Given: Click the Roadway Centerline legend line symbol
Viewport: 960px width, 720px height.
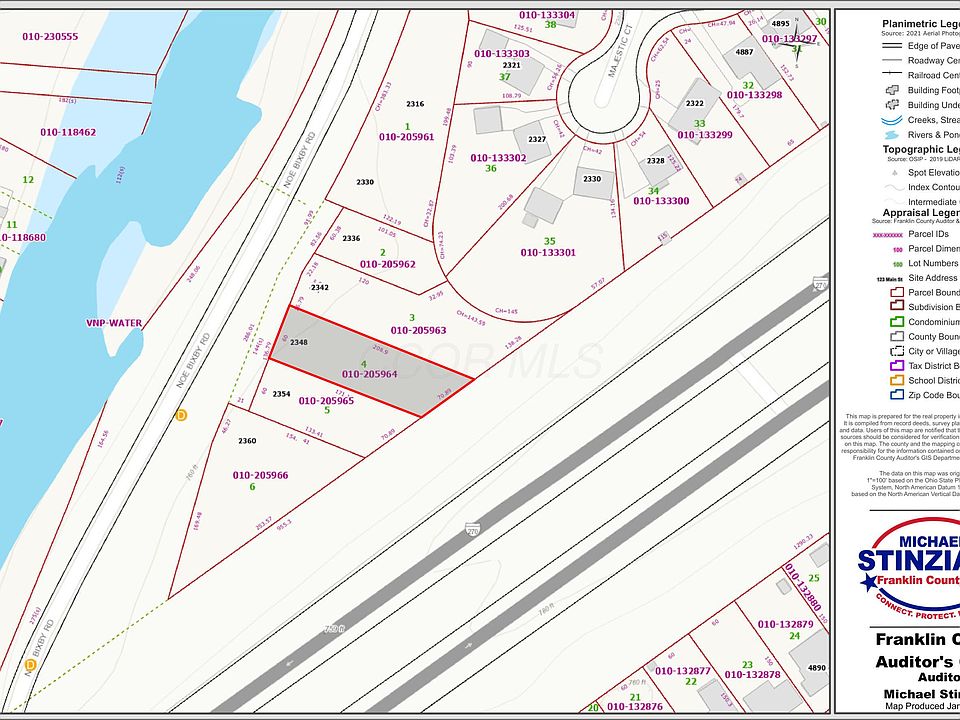Looking at the screenshot, I should click(893, 61).
